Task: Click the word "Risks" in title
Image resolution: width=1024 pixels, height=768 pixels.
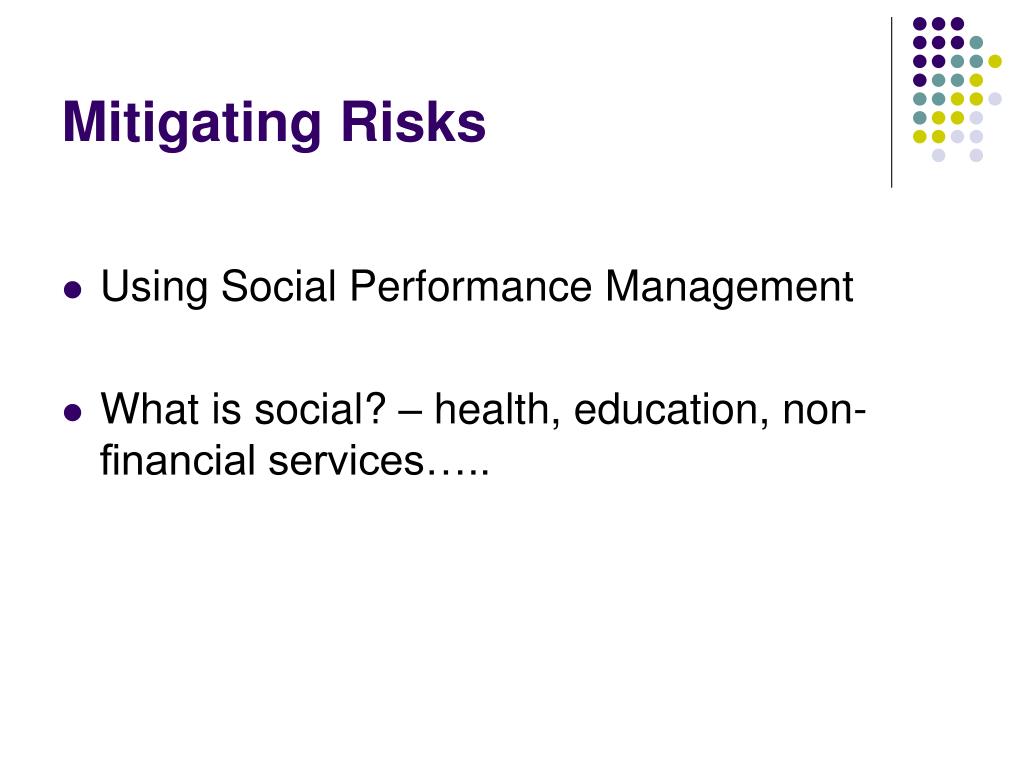Action: [x=413, y=121]
